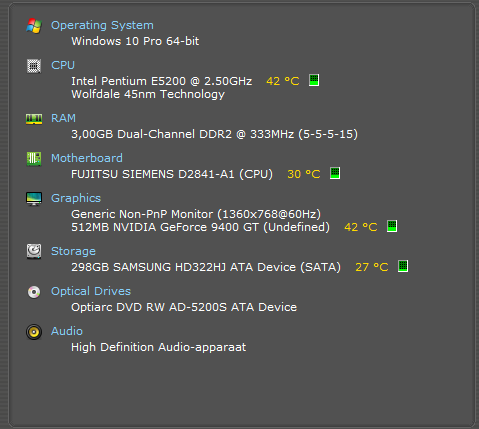The width and height of the screenshot is (479, 429).
Task: Open the Optical Drives section
Action: (x=91, y=291)
